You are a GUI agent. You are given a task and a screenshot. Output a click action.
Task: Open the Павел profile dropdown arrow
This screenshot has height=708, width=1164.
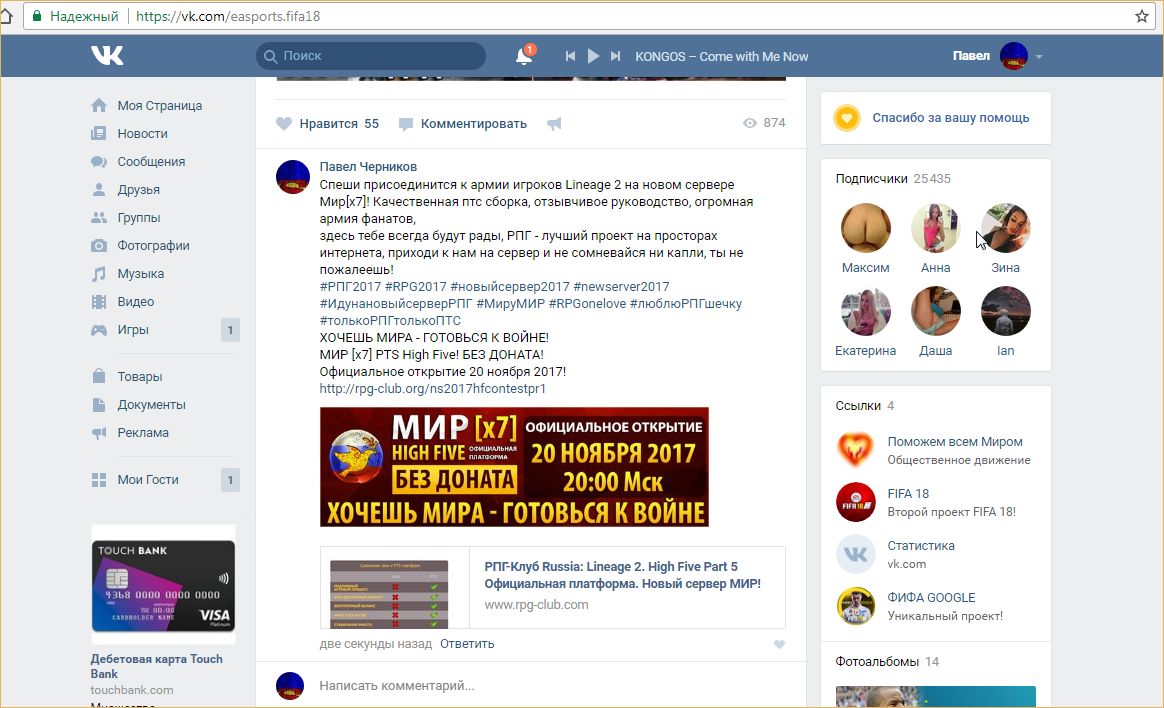pyautogui.click(x=1039, y=56)
